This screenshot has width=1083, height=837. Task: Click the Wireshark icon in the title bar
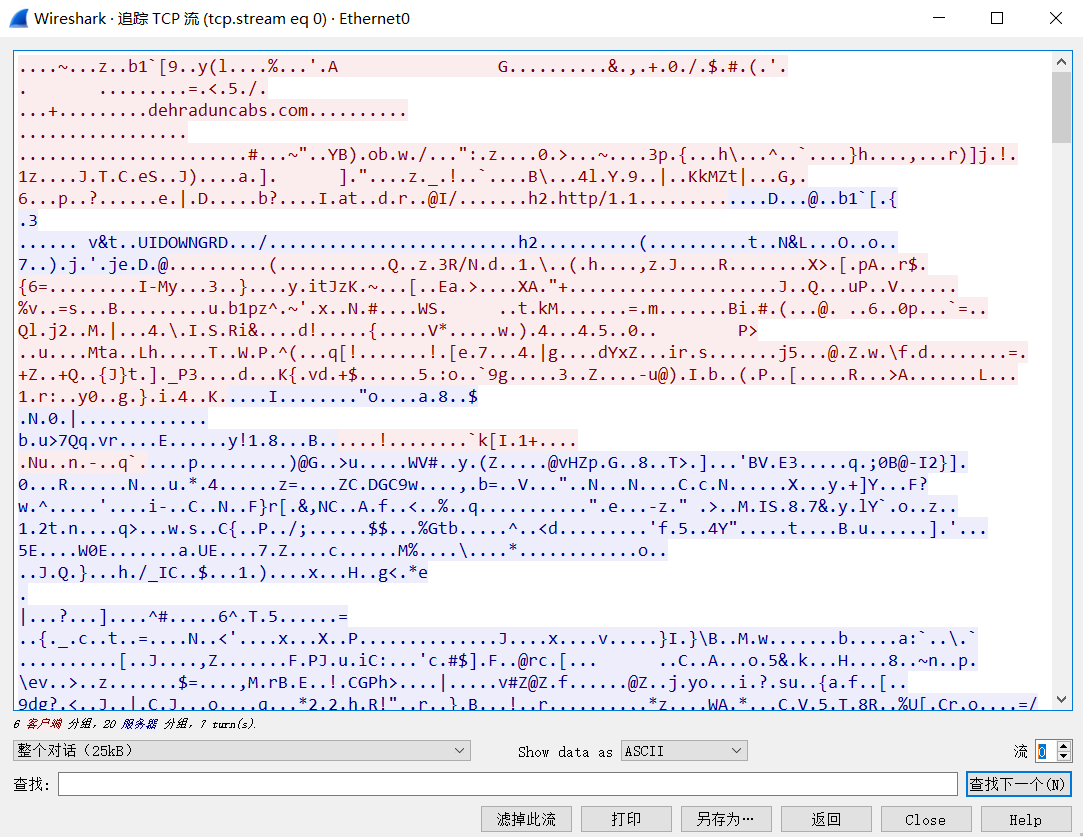[18, 17]
